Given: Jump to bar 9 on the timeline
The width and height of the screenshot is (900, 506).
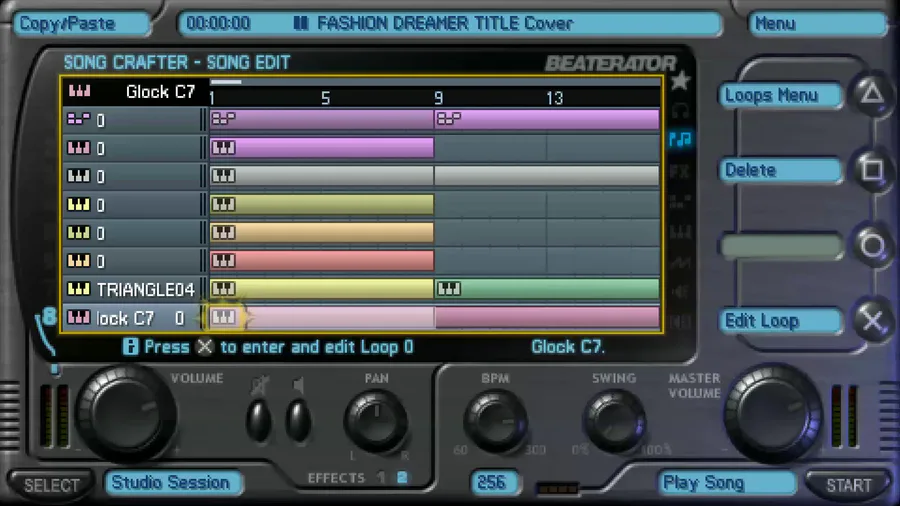Looking at the screenshot, I should click(439, 98).
